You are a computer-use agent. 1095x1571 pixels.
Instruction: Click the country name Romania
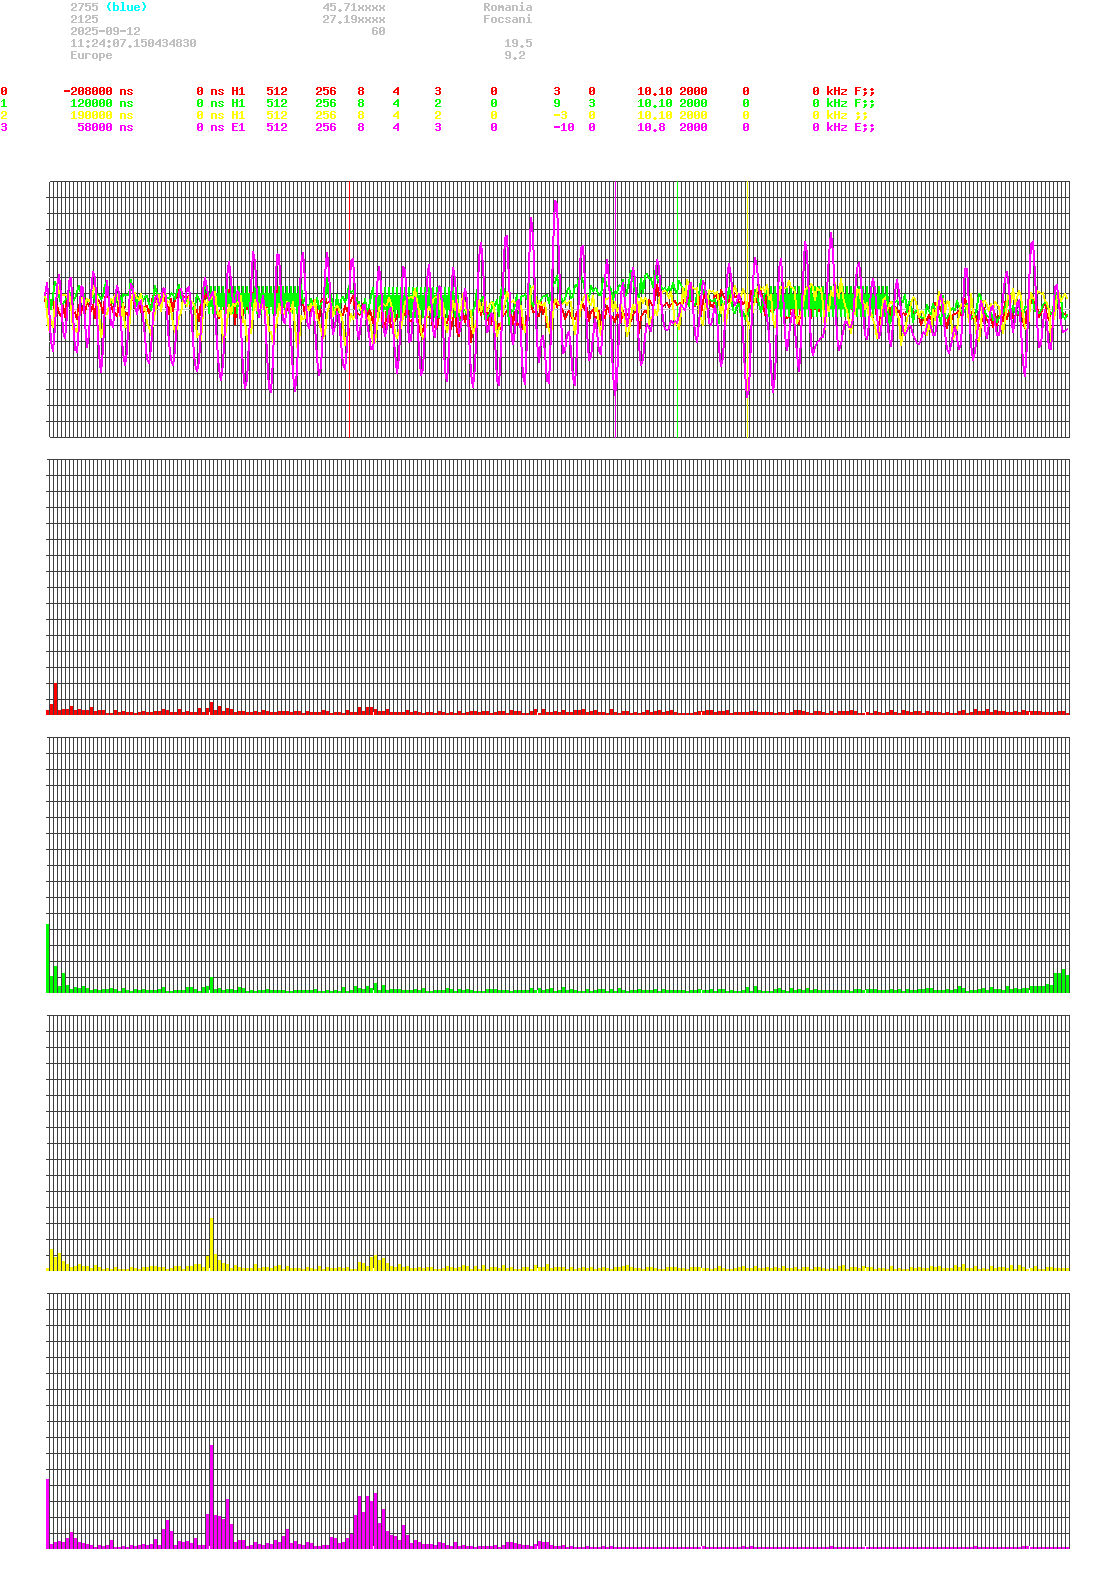pyautogui.click(x=508, y=7)
